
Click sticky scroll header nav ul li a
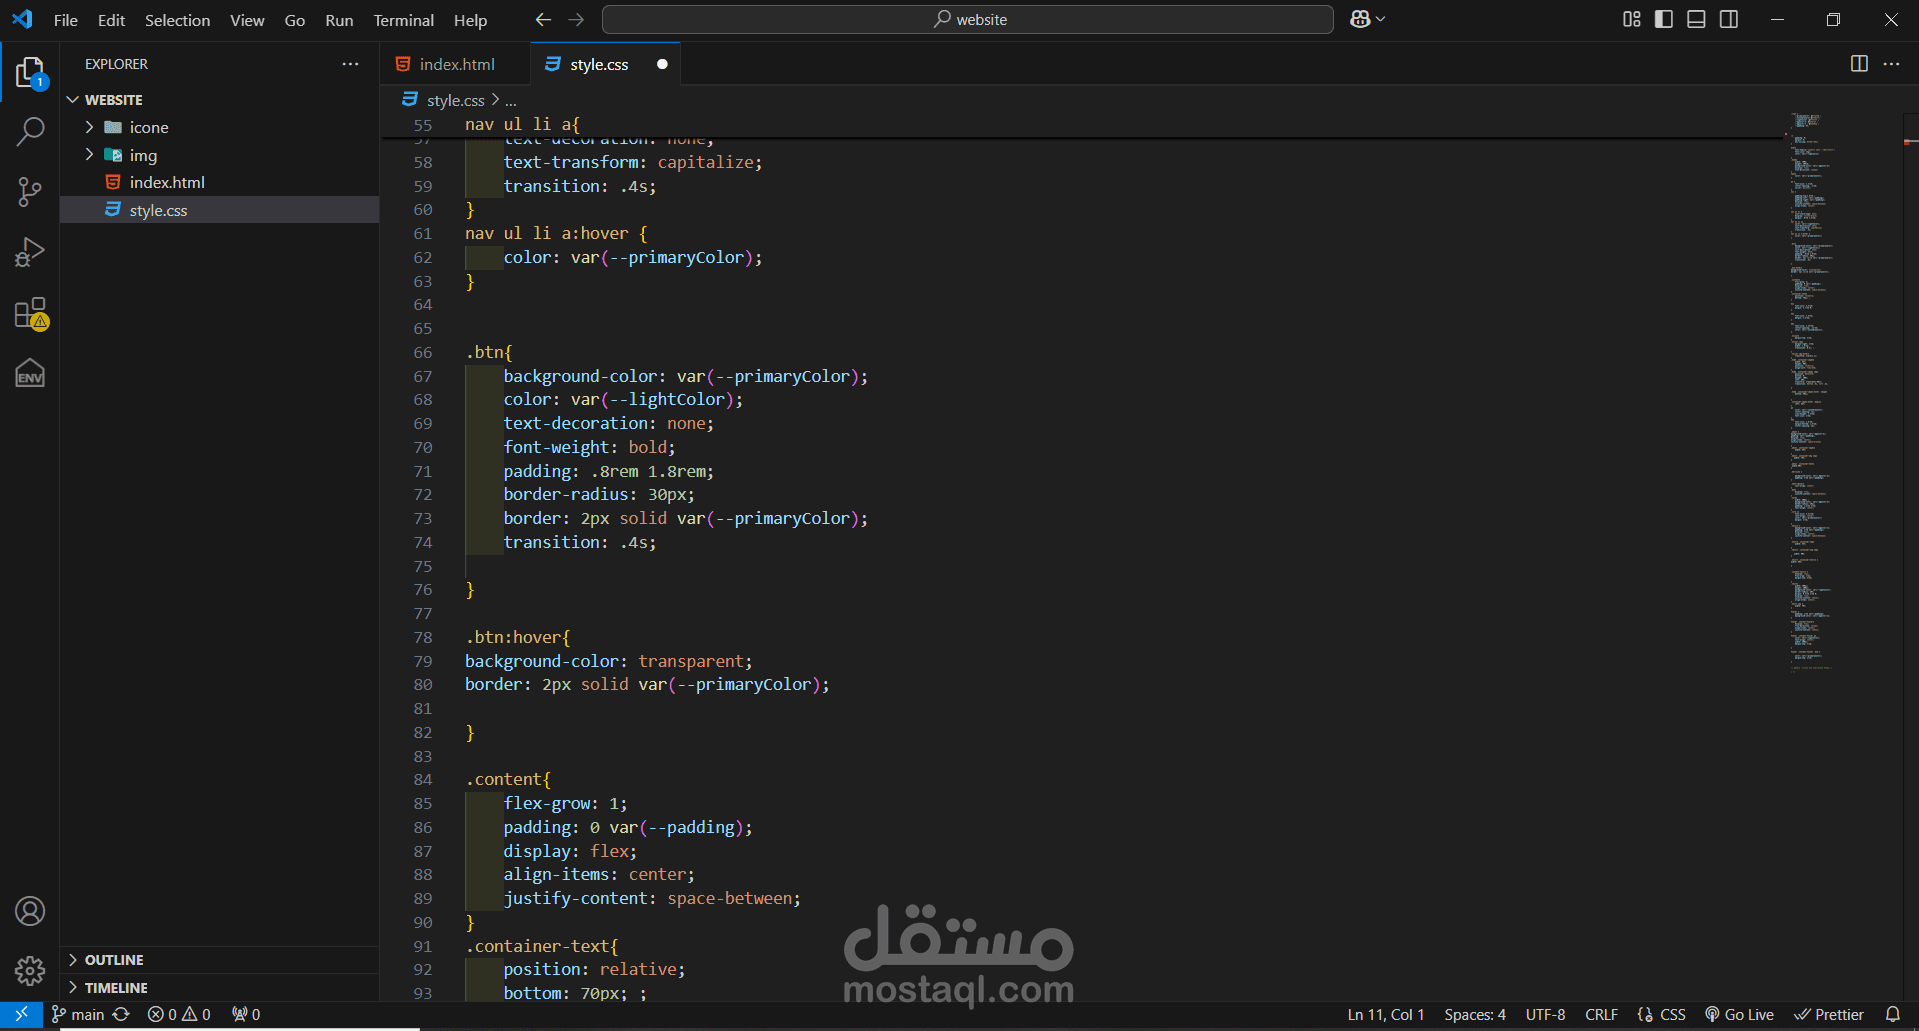coord(522,124)
